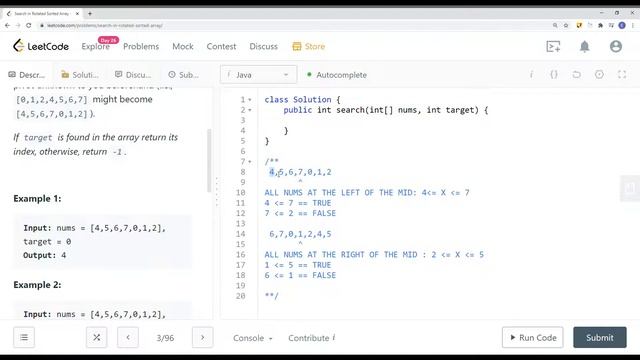Open the playground terminal icon
Screen dimensions: 640x360
click(553, 47)
